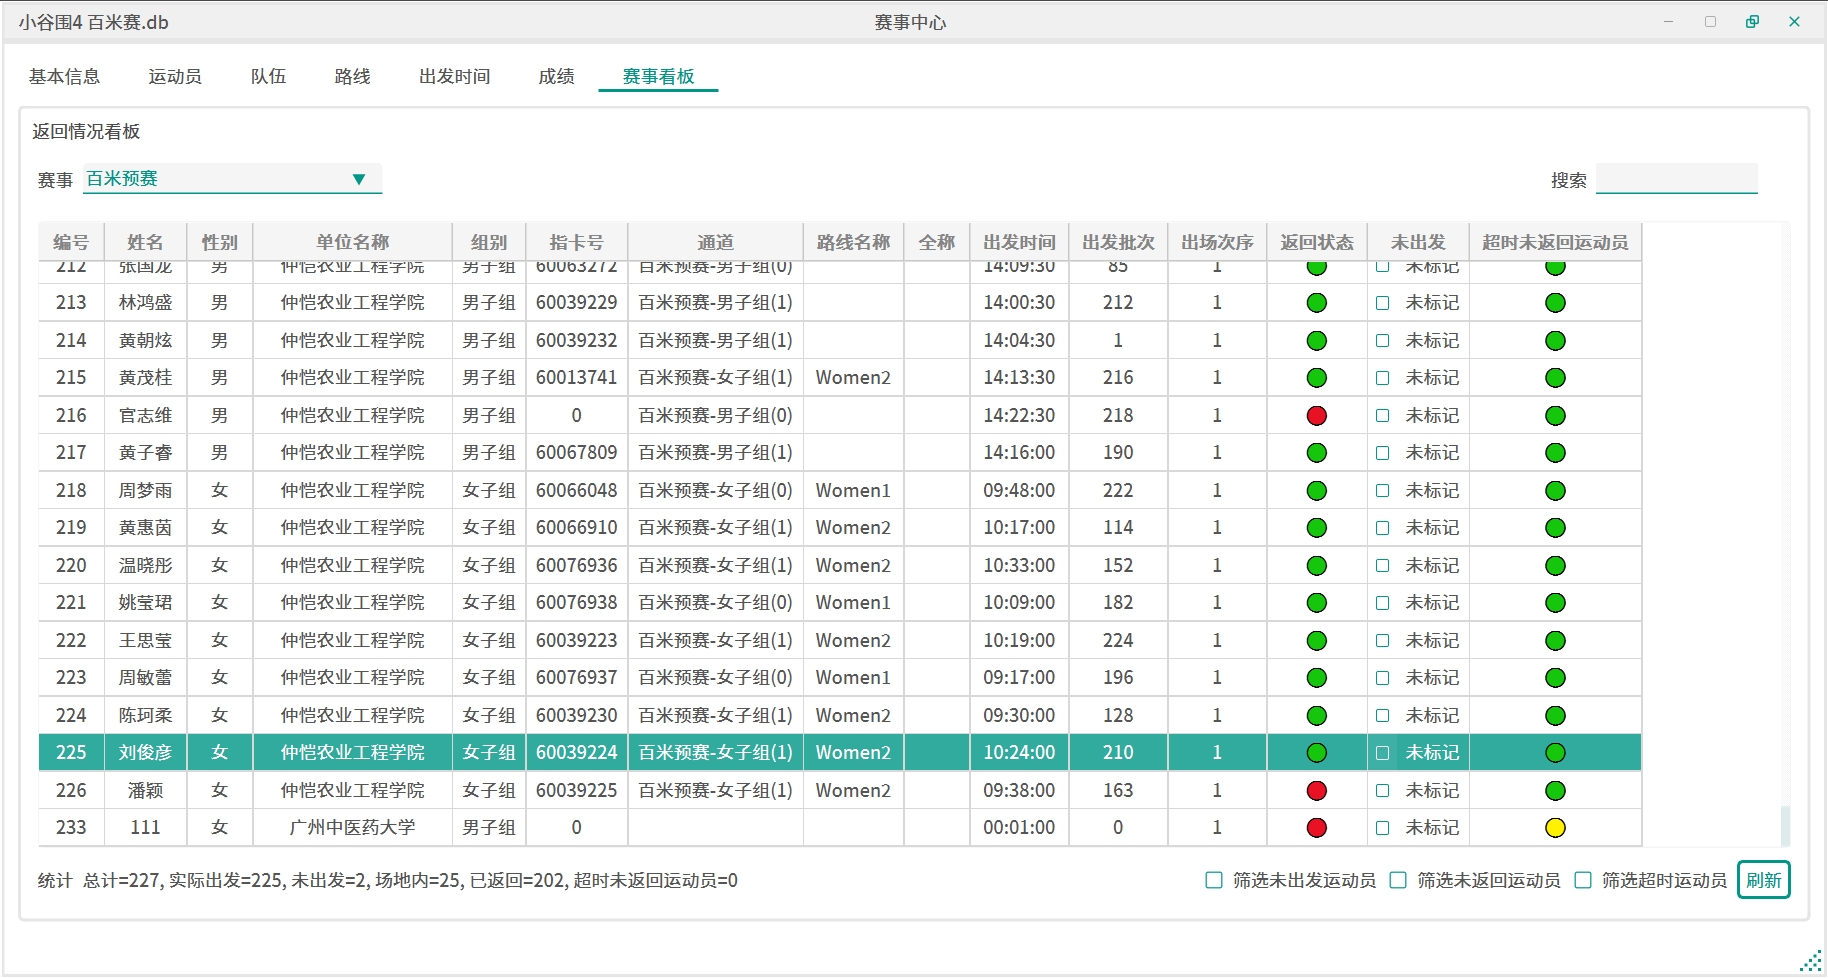
Task: Sort table by 编号 column header
Action: tap(71, 242)
